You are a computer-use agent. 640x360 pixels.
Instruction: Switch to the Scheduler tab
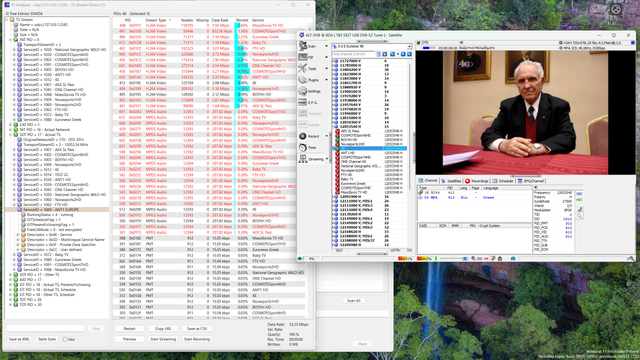502,181
